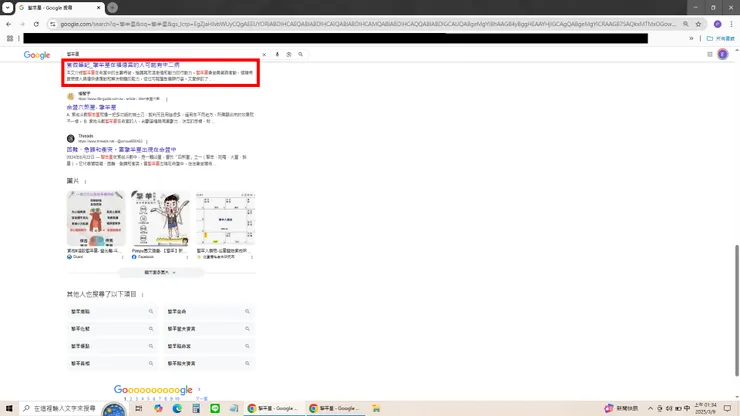Open the taskbar clock and date
740x416 pixels.
706,408
